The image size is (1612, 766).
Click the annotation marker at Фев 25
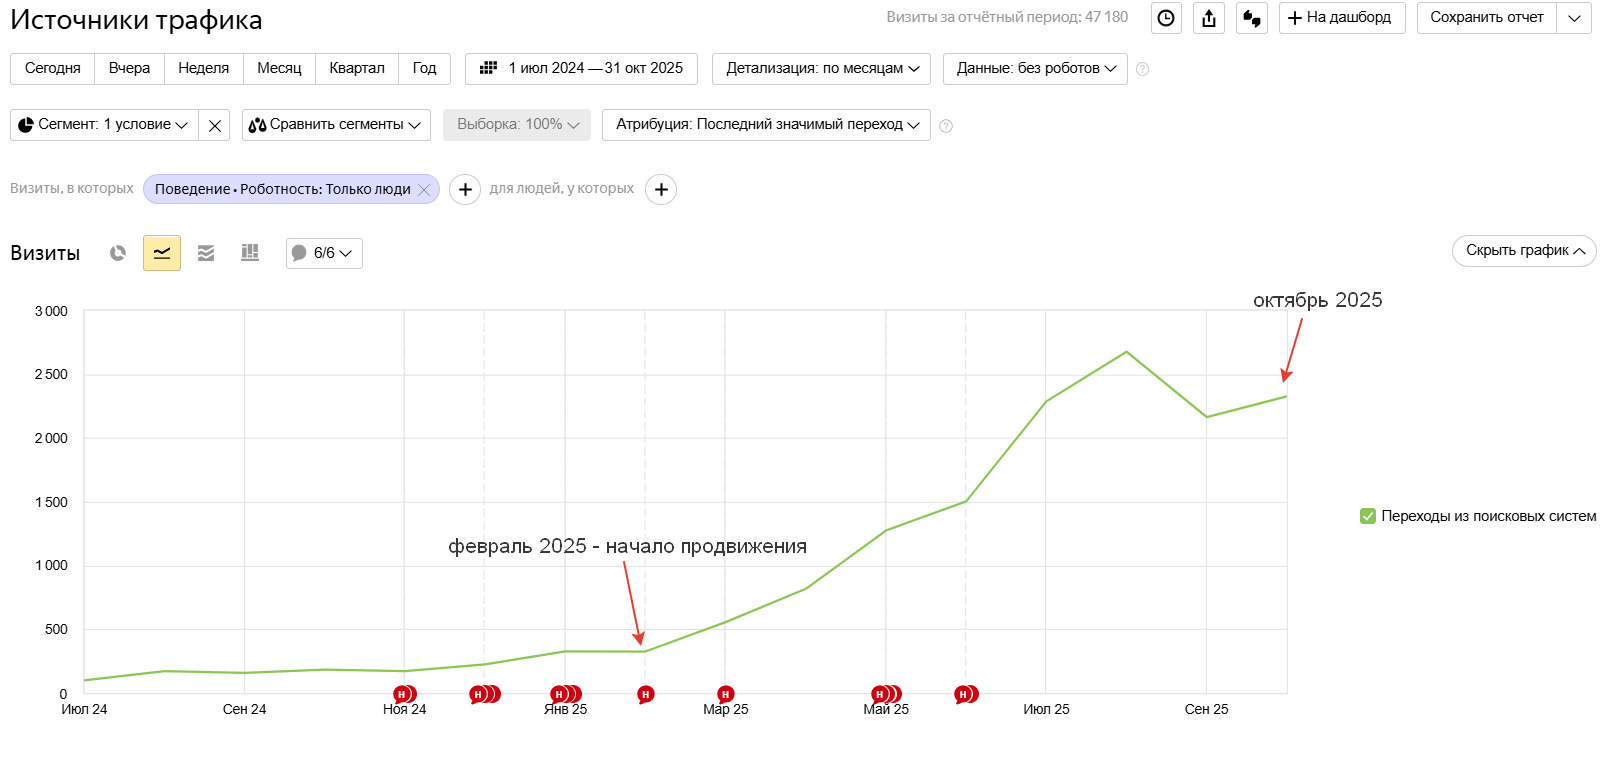pos(645,694)
